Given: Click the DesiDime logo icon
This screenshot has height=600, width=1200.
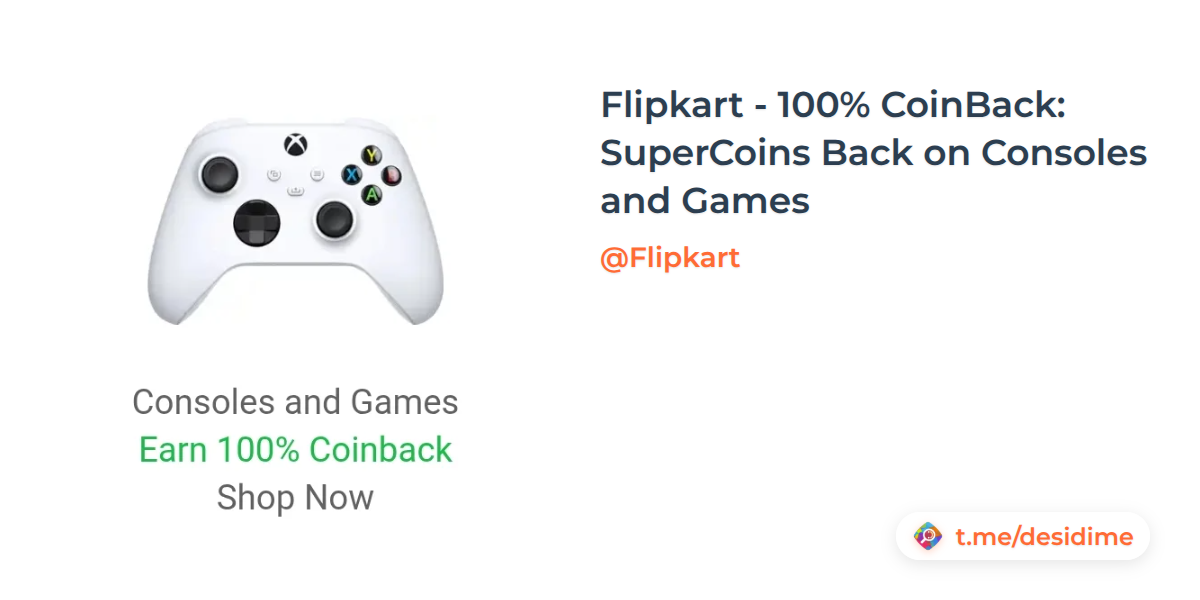Looking at the screenshot, I should point(928,537).
